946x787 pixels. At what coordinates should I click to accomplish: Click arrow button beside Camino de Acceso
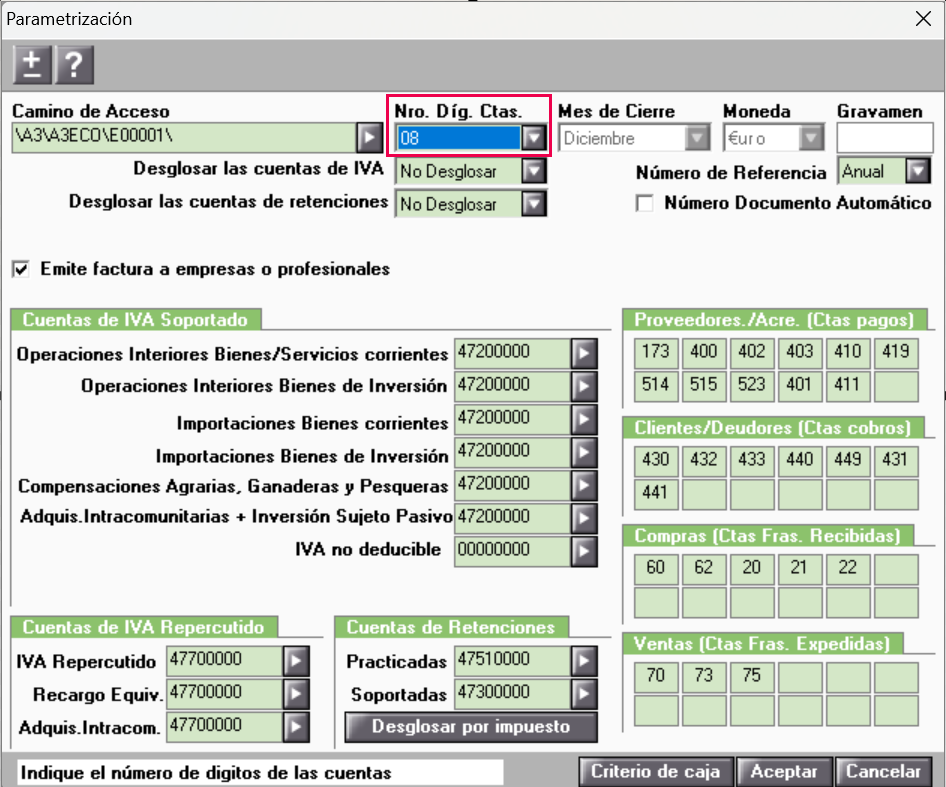coord(370,137)
